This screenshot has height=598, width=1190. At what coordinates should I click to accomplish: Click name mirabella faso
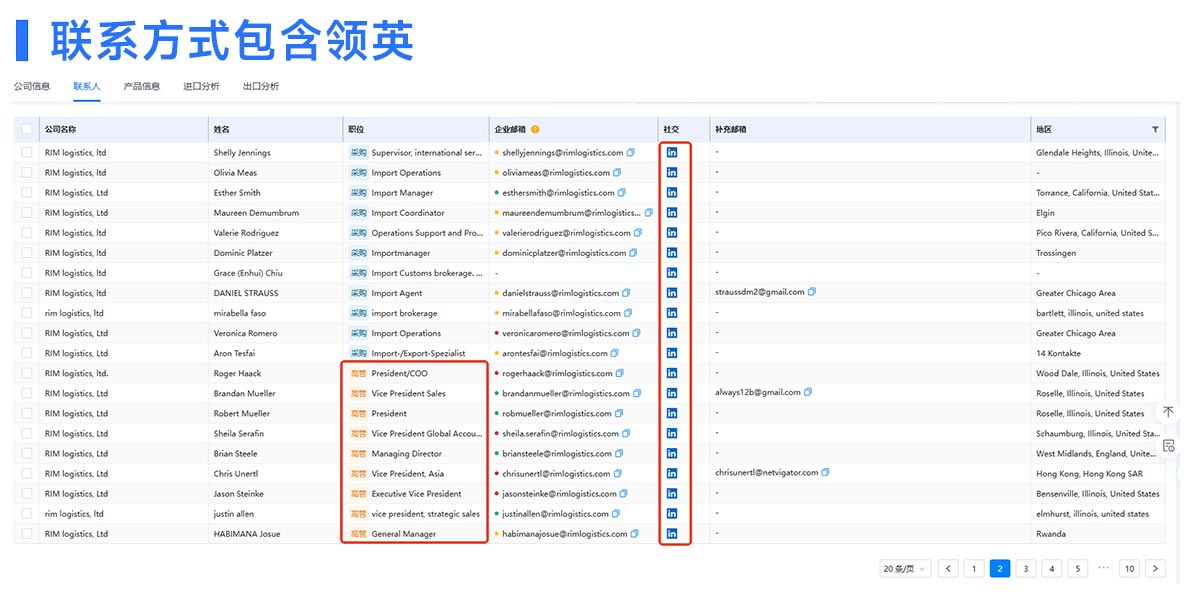(240, 313)
